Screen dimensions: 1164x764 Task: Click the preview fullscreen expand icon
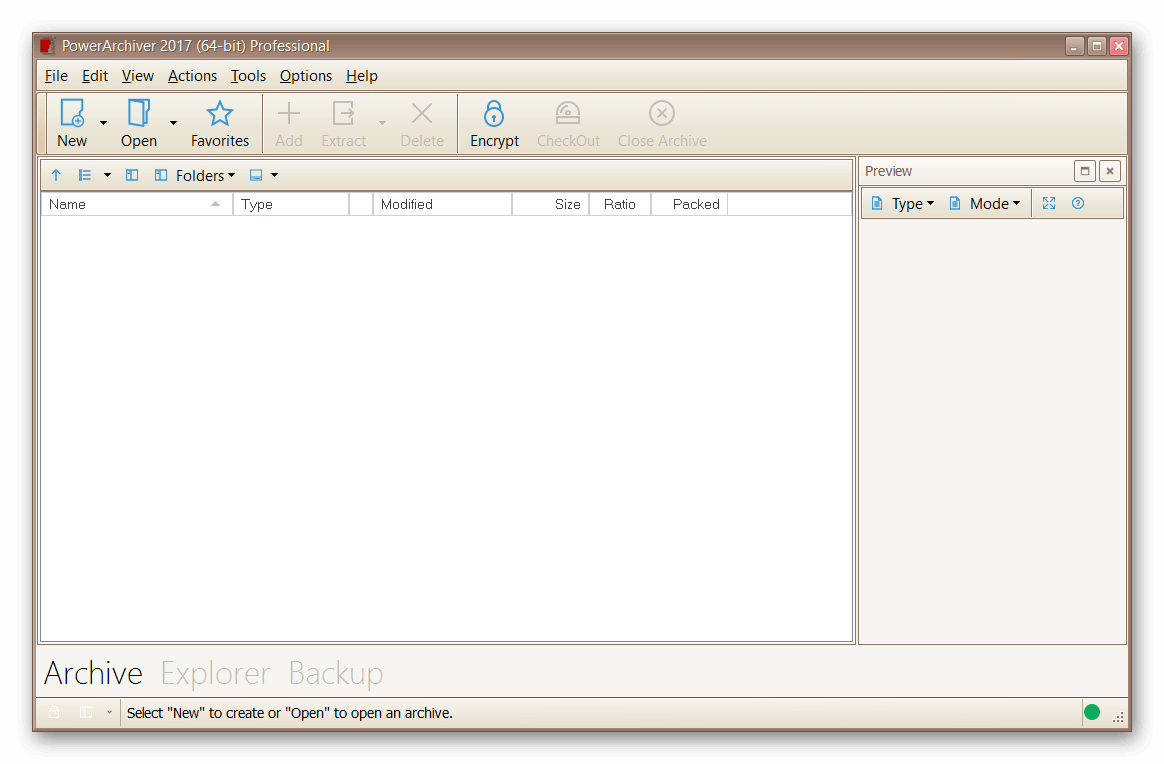(1049, 203)
